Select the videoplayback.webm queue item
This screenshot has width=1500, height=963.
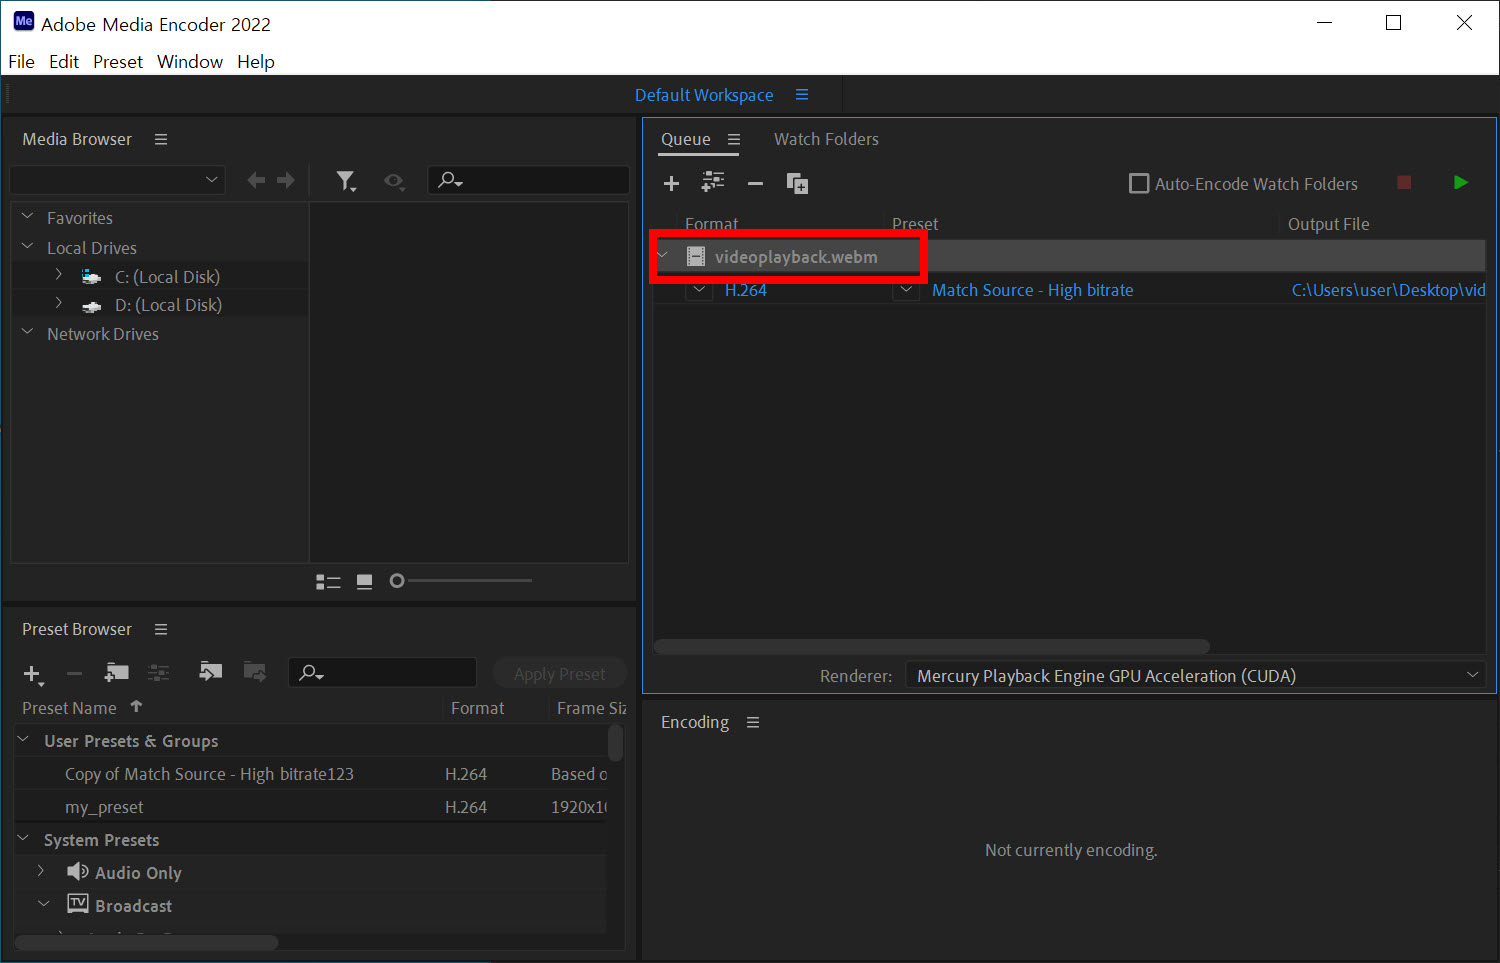796,257
